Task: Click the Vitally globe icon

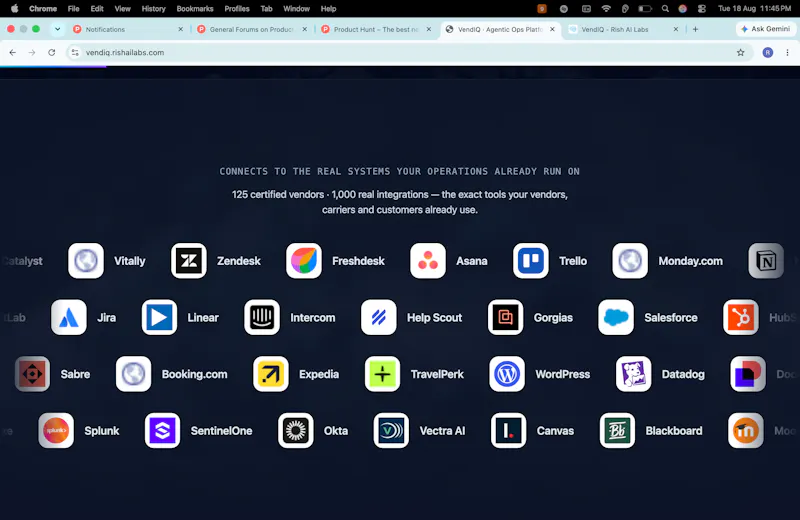Action: click(x=86, y=261)
